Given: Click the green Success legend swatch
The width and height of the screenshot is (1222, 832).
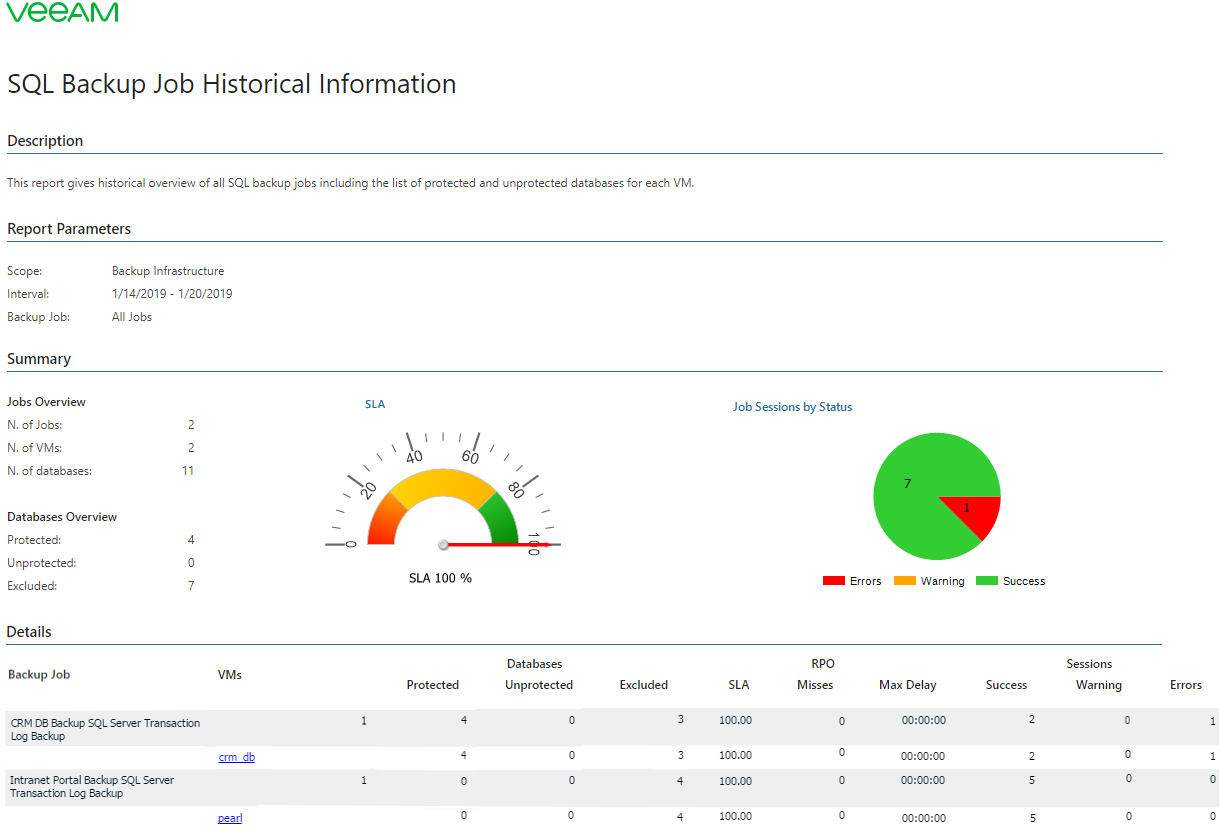Looking at the screenshot, I should coord(987,581).
